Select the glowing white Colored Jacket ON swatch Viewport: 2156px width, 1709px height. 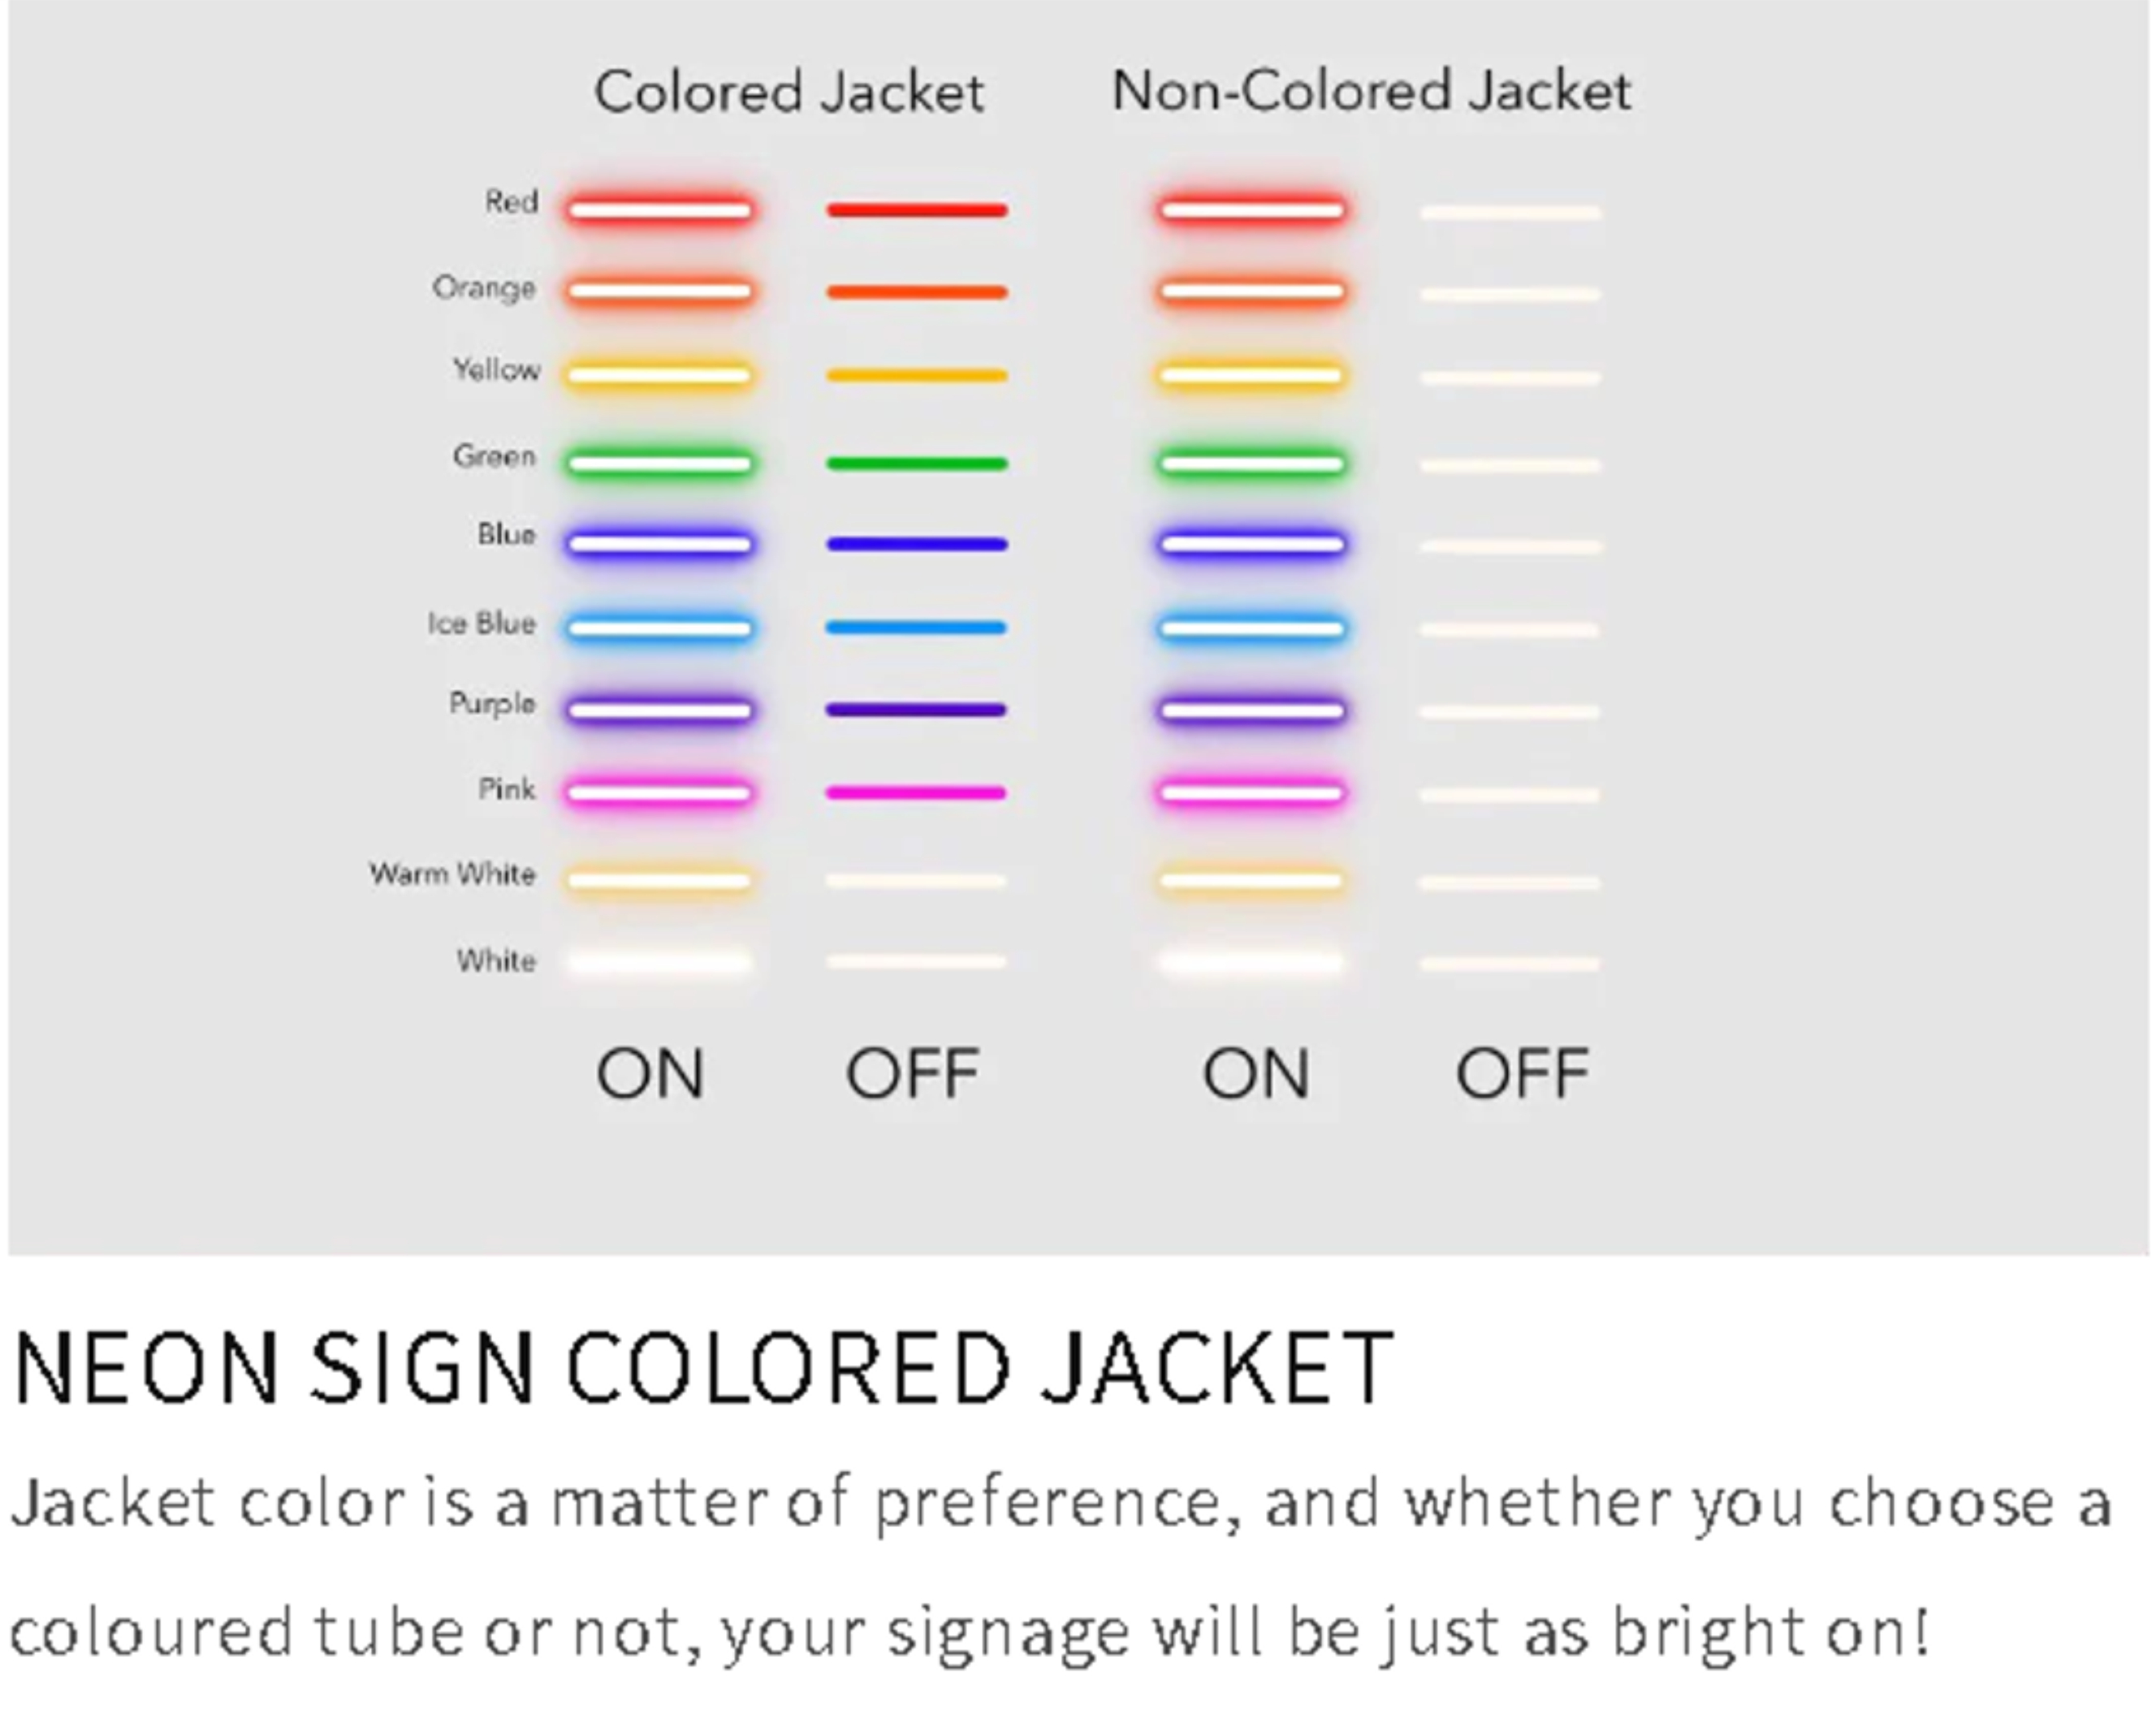(x=660, y=962)
